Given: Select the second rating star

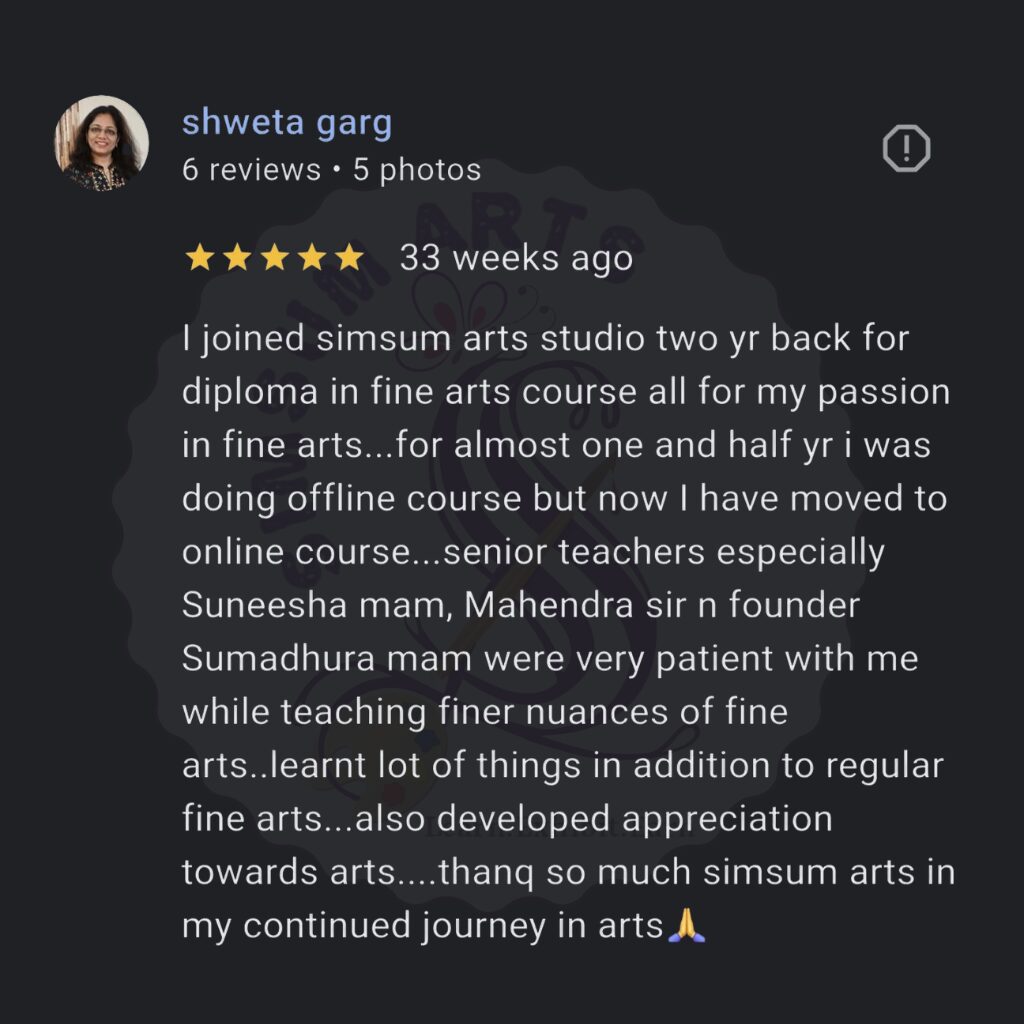Looking at the screenshot, I should coord(237,259).
